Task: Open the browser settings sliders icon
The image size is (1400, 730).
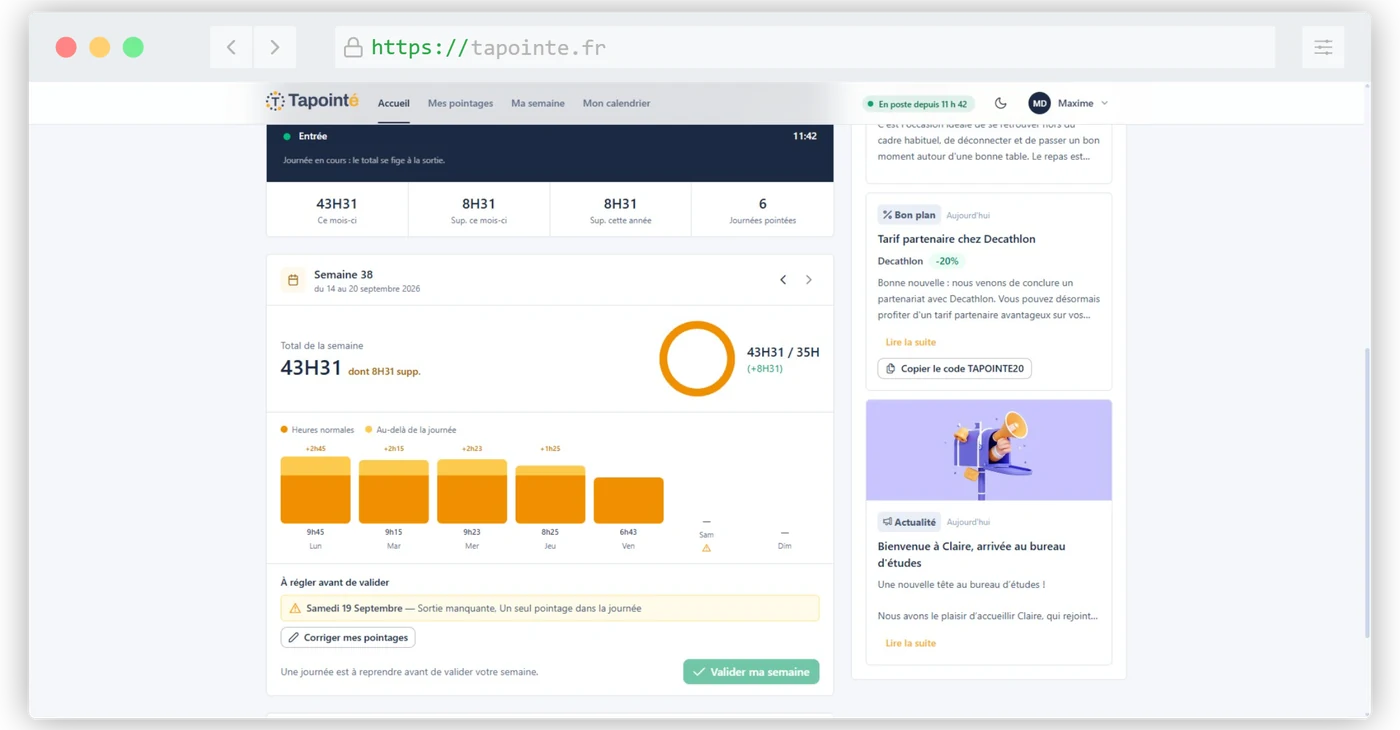Action: pos(1323,47)
